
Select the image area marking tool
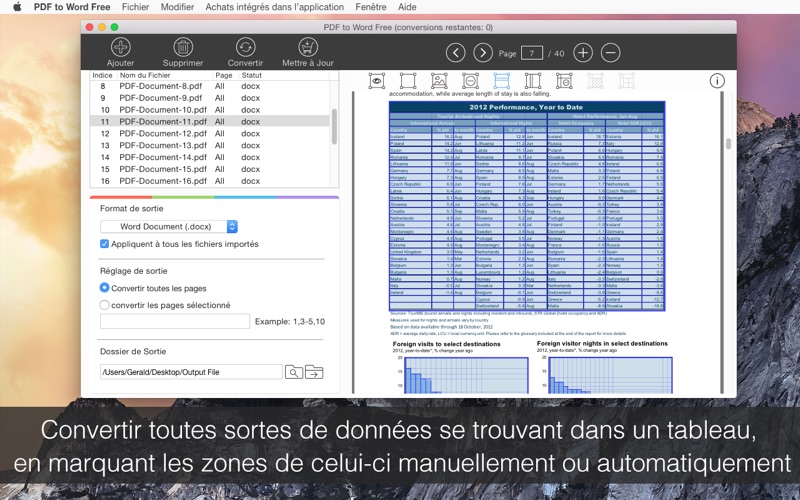point(439,81)
